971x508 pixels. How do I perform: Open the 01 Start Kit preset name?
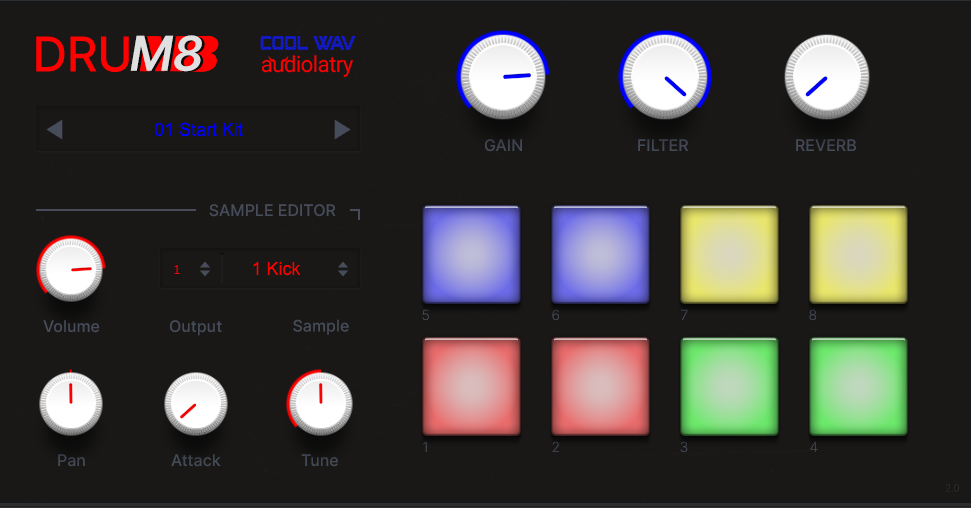198,129
